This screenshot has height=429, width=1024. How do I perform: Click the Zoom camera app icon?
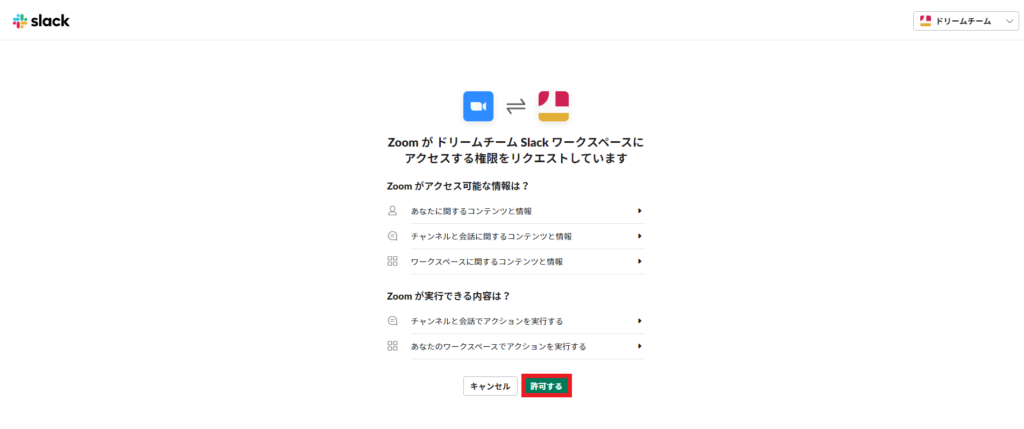point(478,106)
